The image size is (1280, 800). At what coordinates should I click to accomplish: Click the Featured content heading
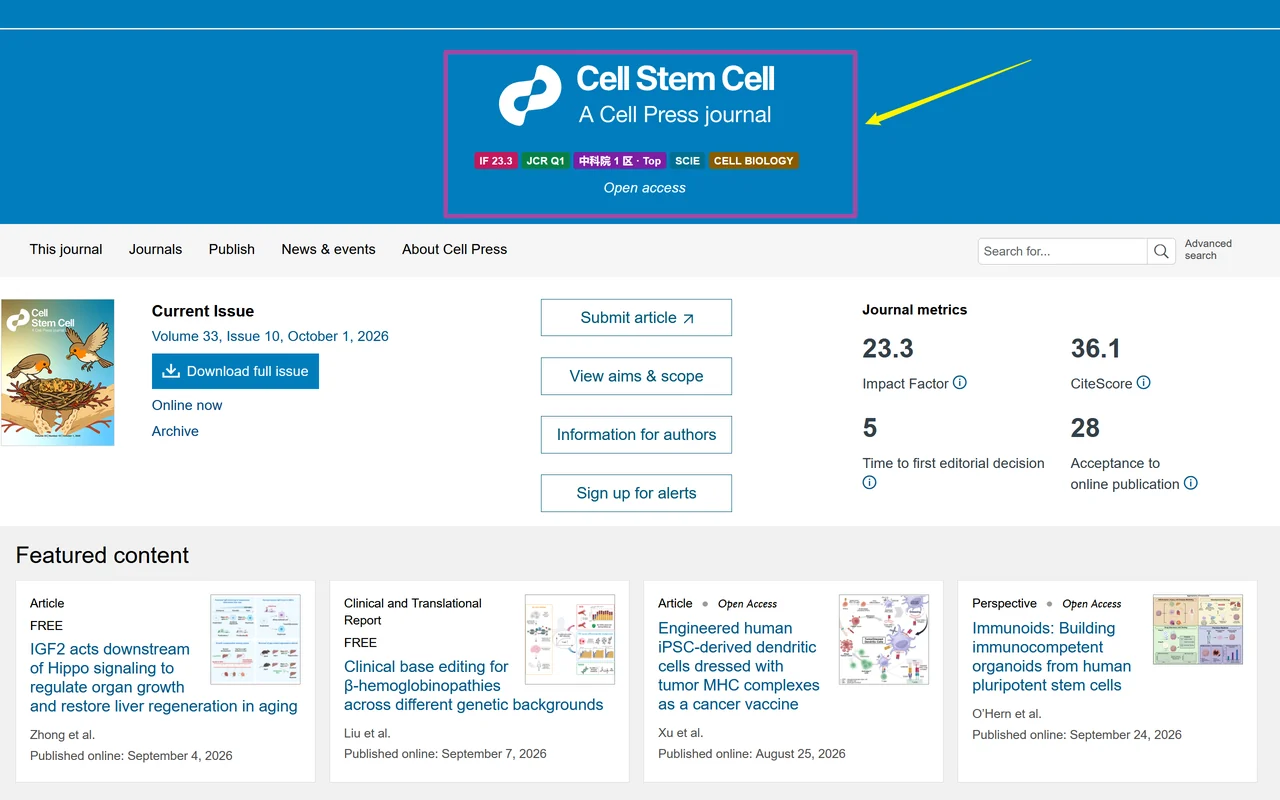[102, 556]
